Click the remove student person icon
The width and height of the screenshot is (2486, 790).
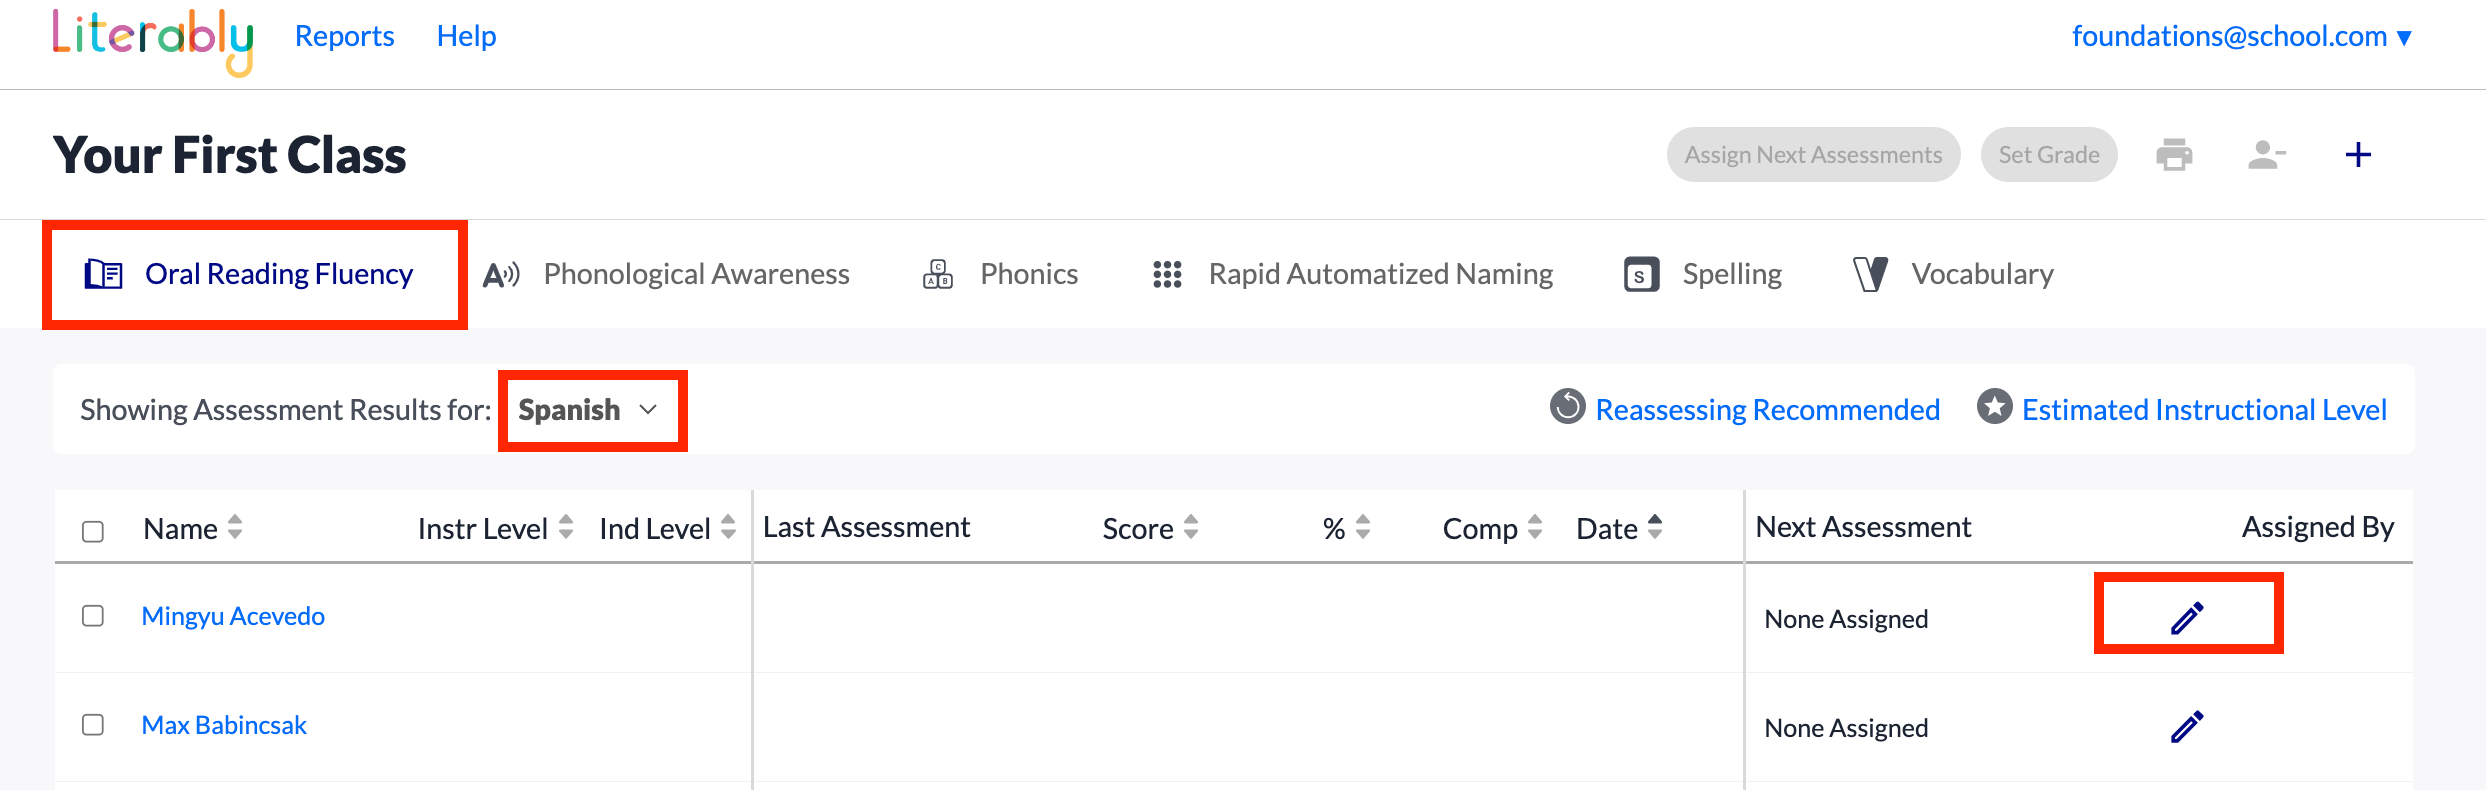pos(2266,155)
